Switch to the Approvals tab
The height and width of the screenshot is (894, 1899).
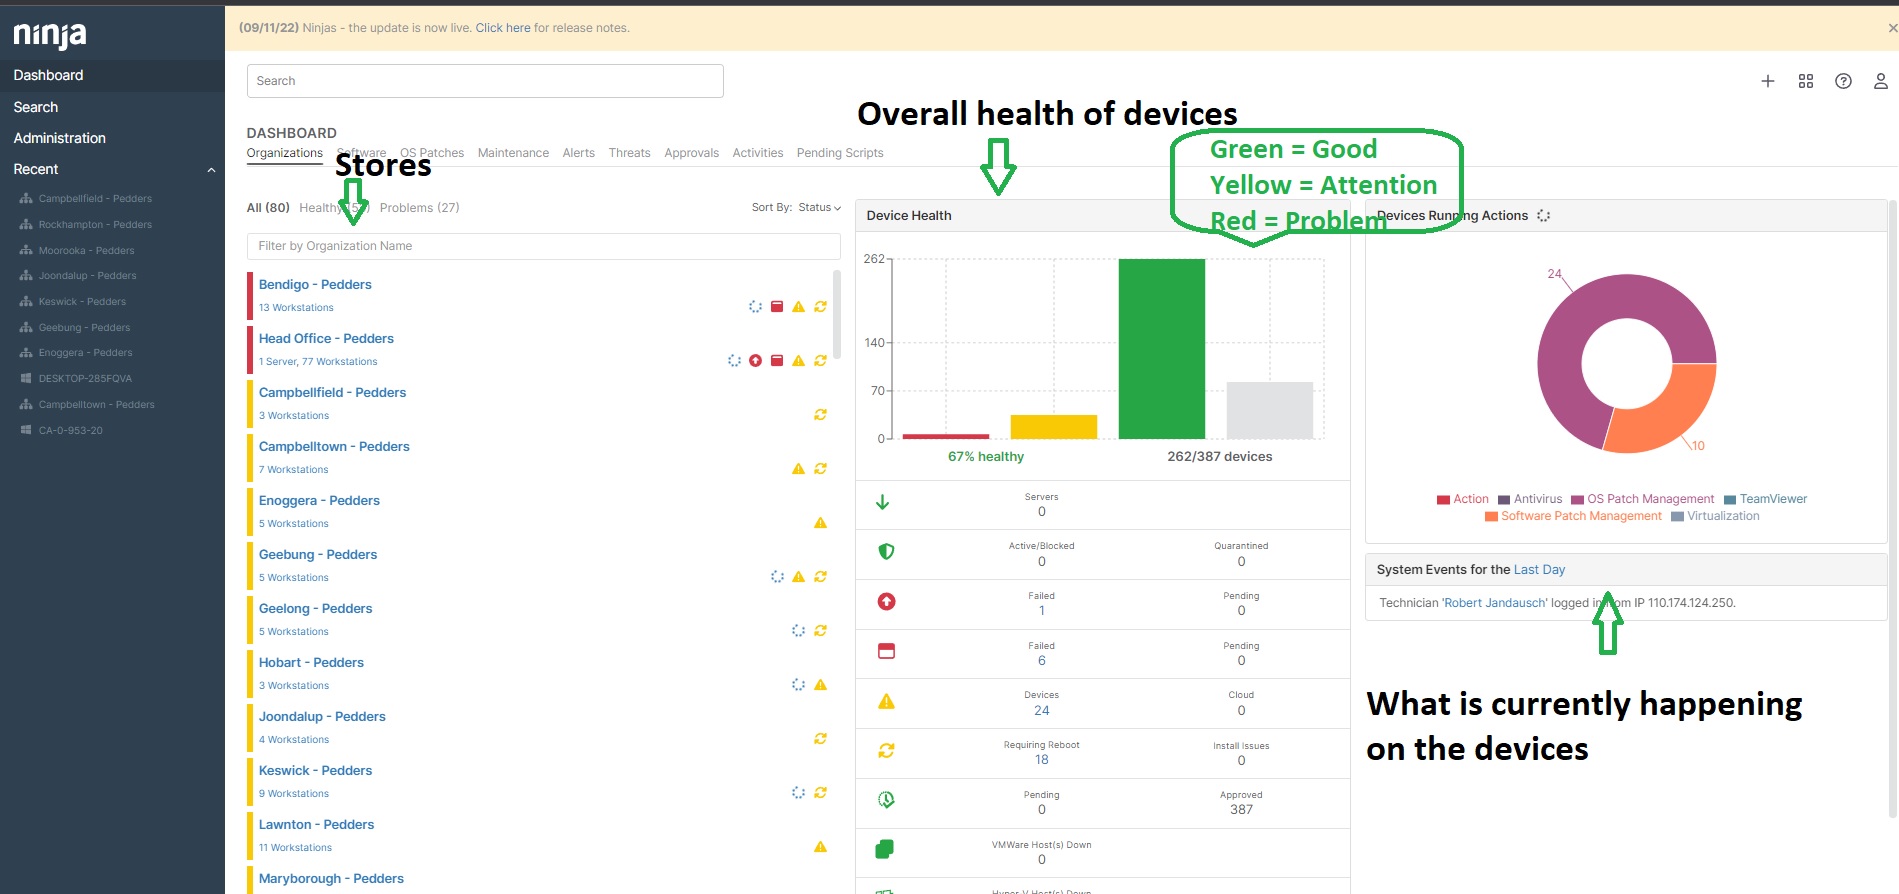pos(691,153)
